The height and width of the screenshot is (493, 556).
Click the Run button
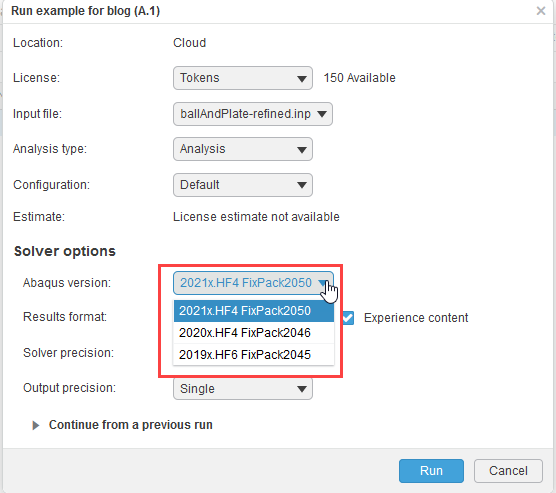[x=431, y=471]
